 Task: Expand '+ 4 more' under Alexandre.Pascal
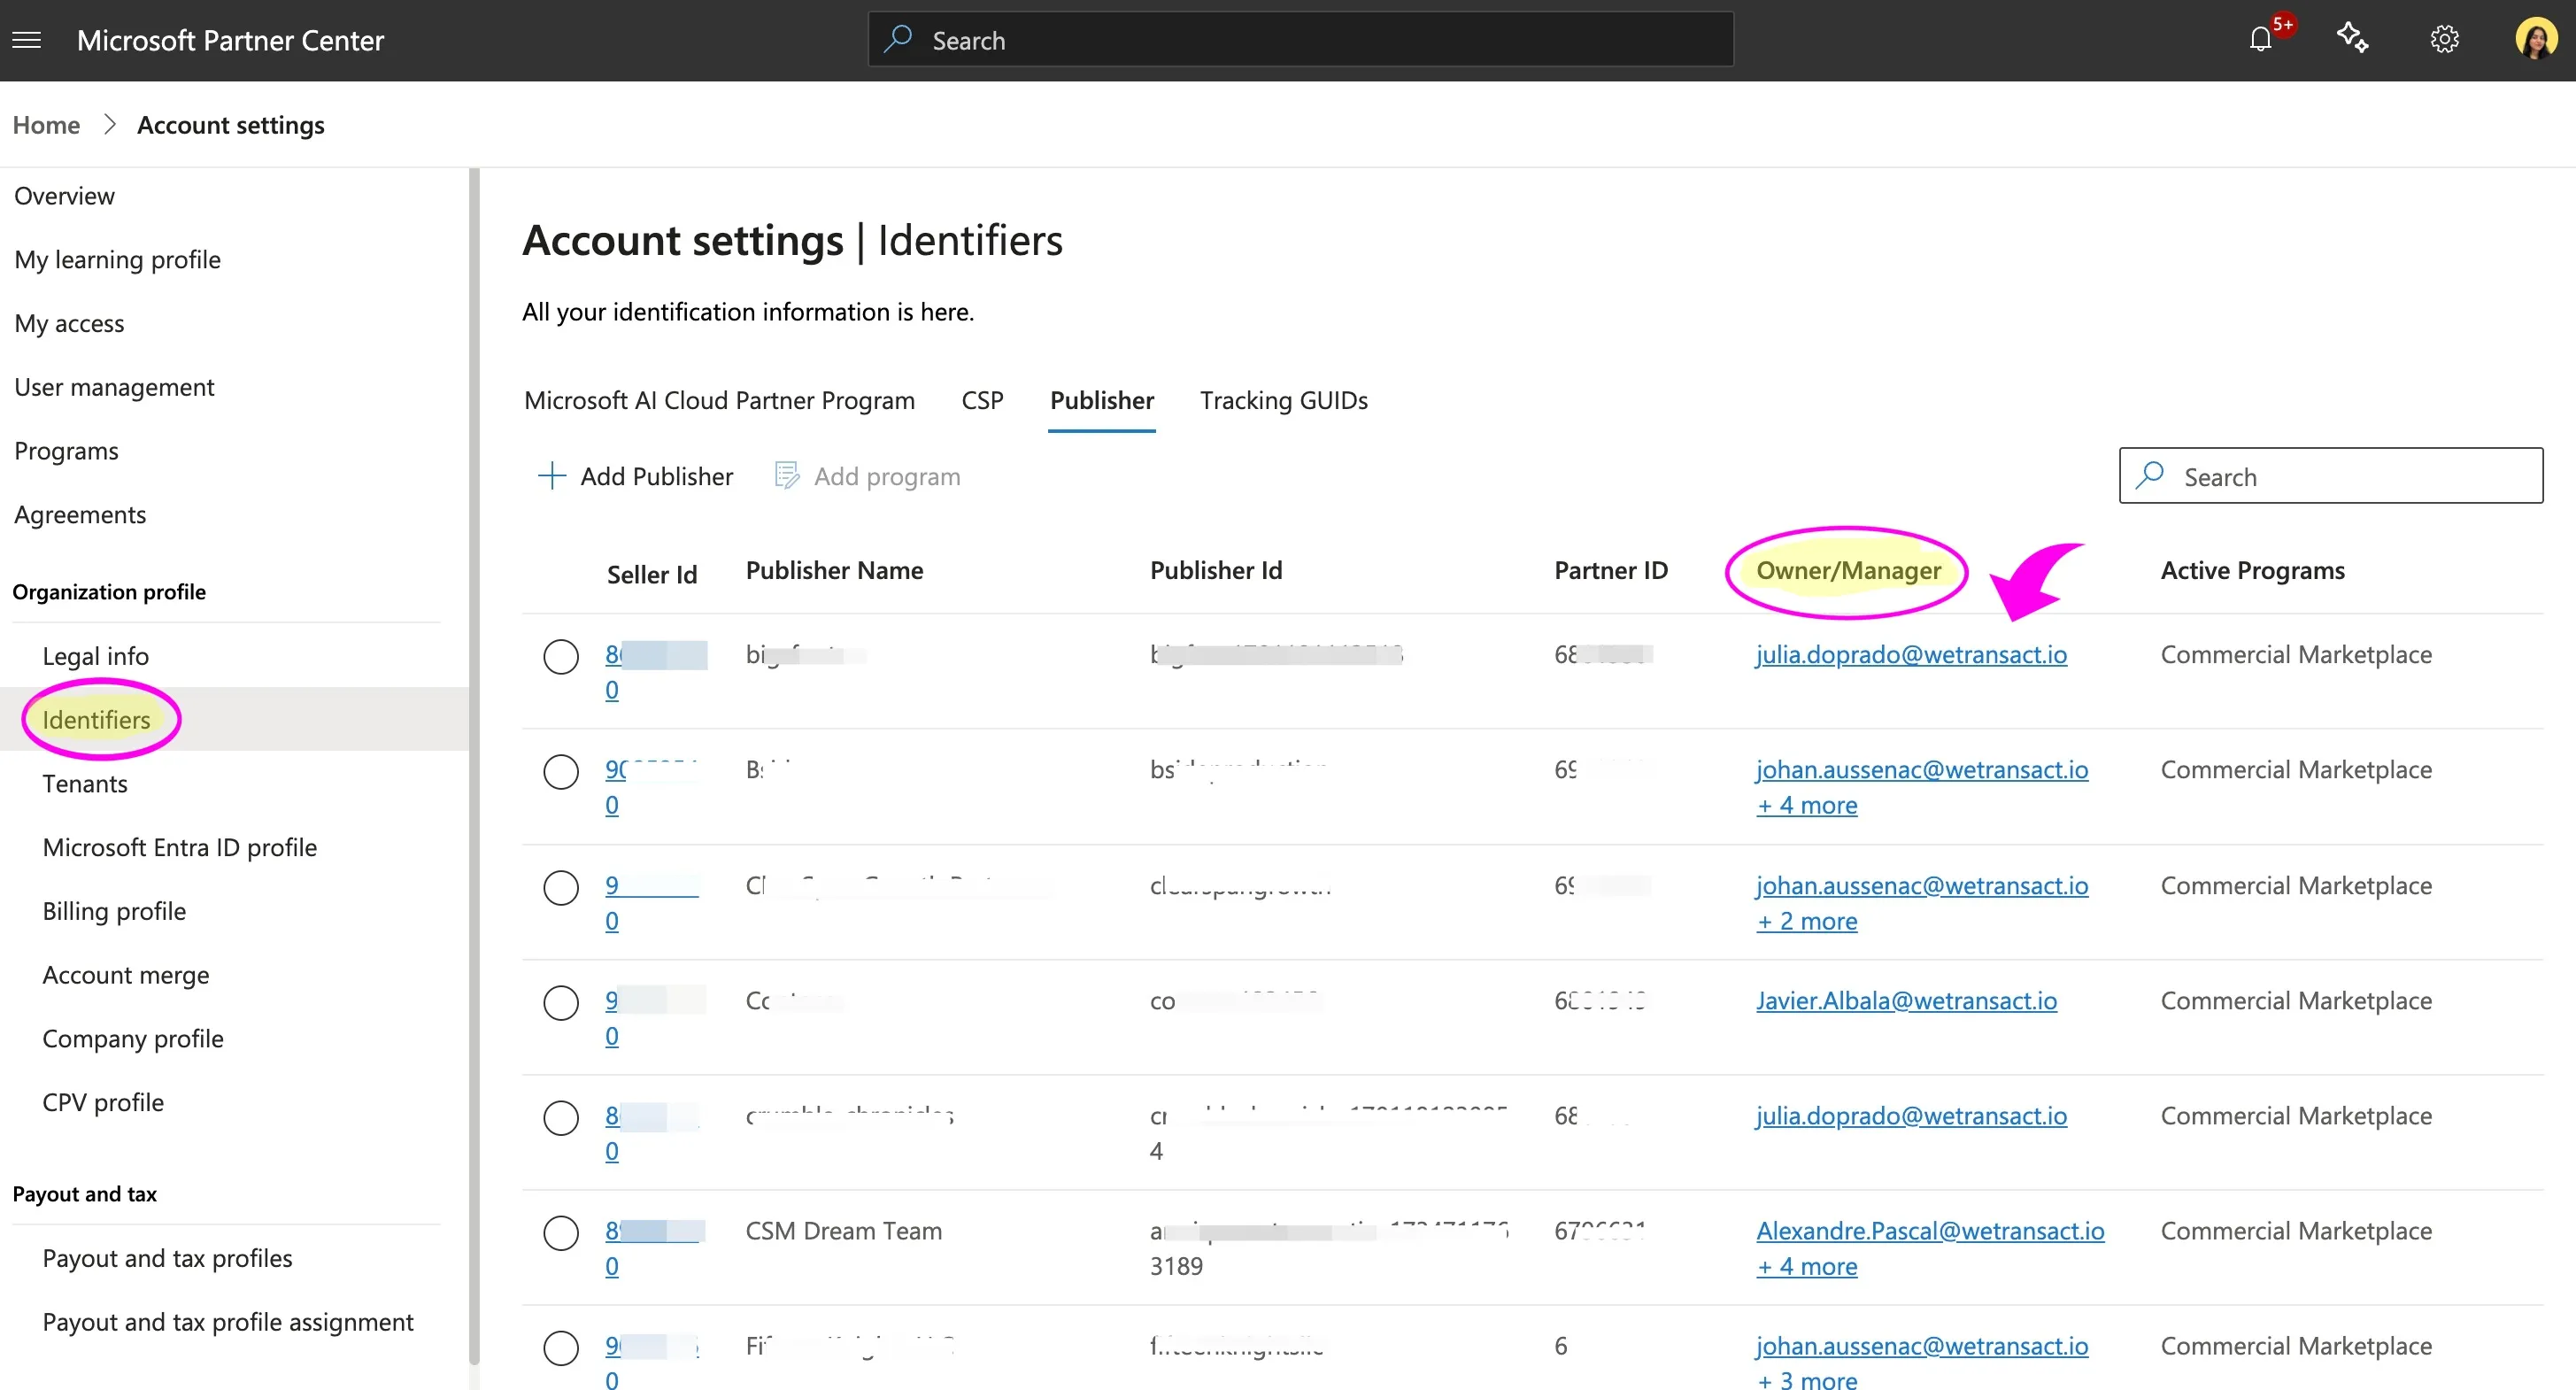1807,1266
